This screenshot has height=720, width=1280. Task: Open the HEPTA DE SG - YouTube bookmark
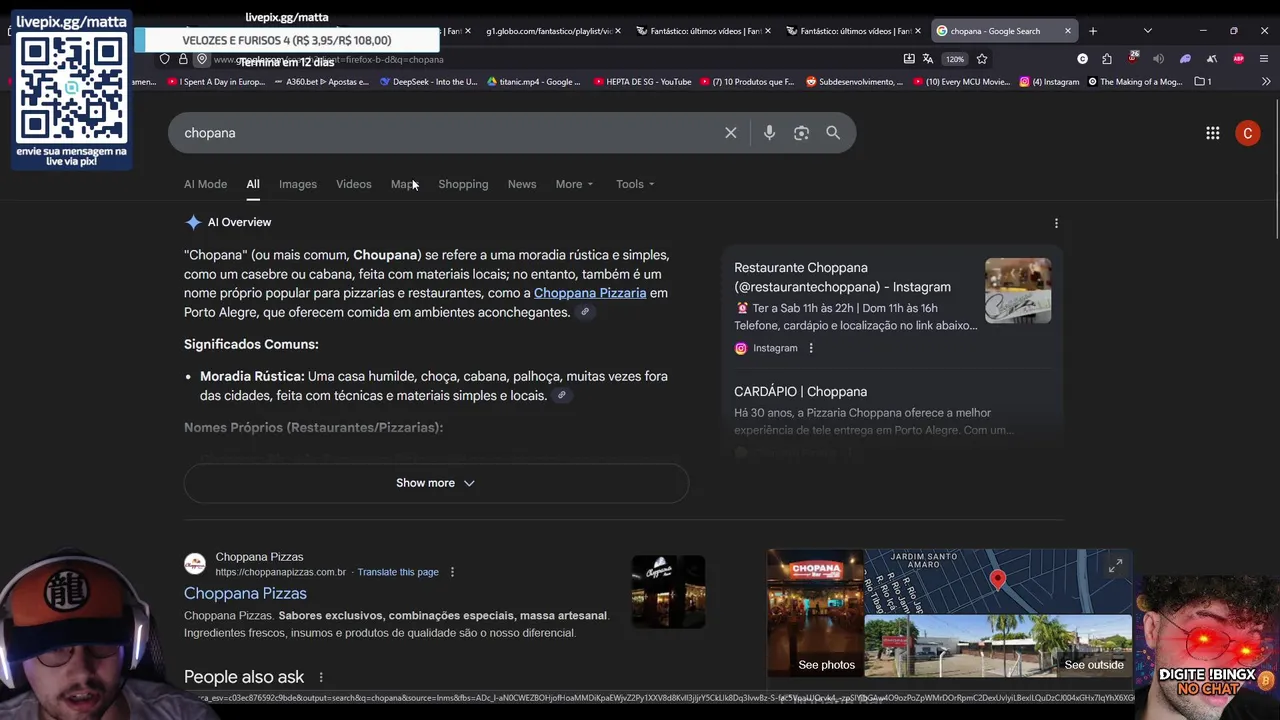pos(642,82)
